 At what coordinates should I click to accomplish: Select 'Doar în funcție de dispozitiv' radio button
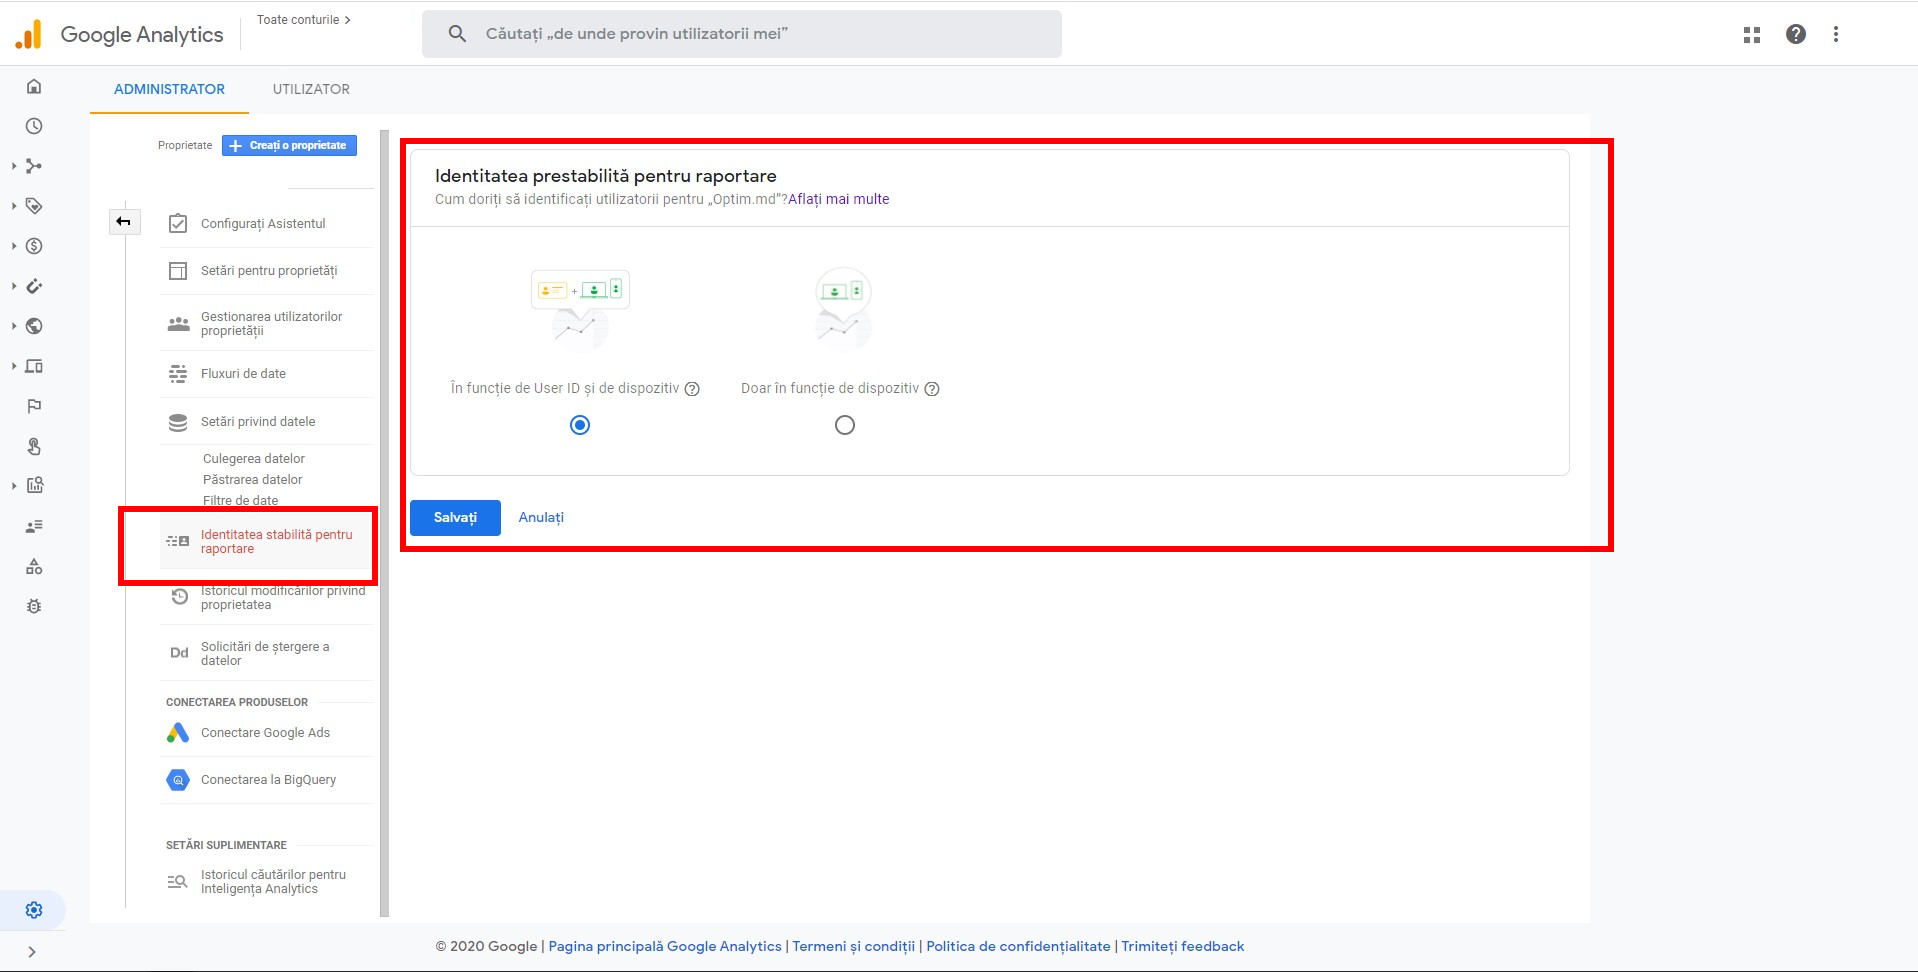tap(845, 425)
